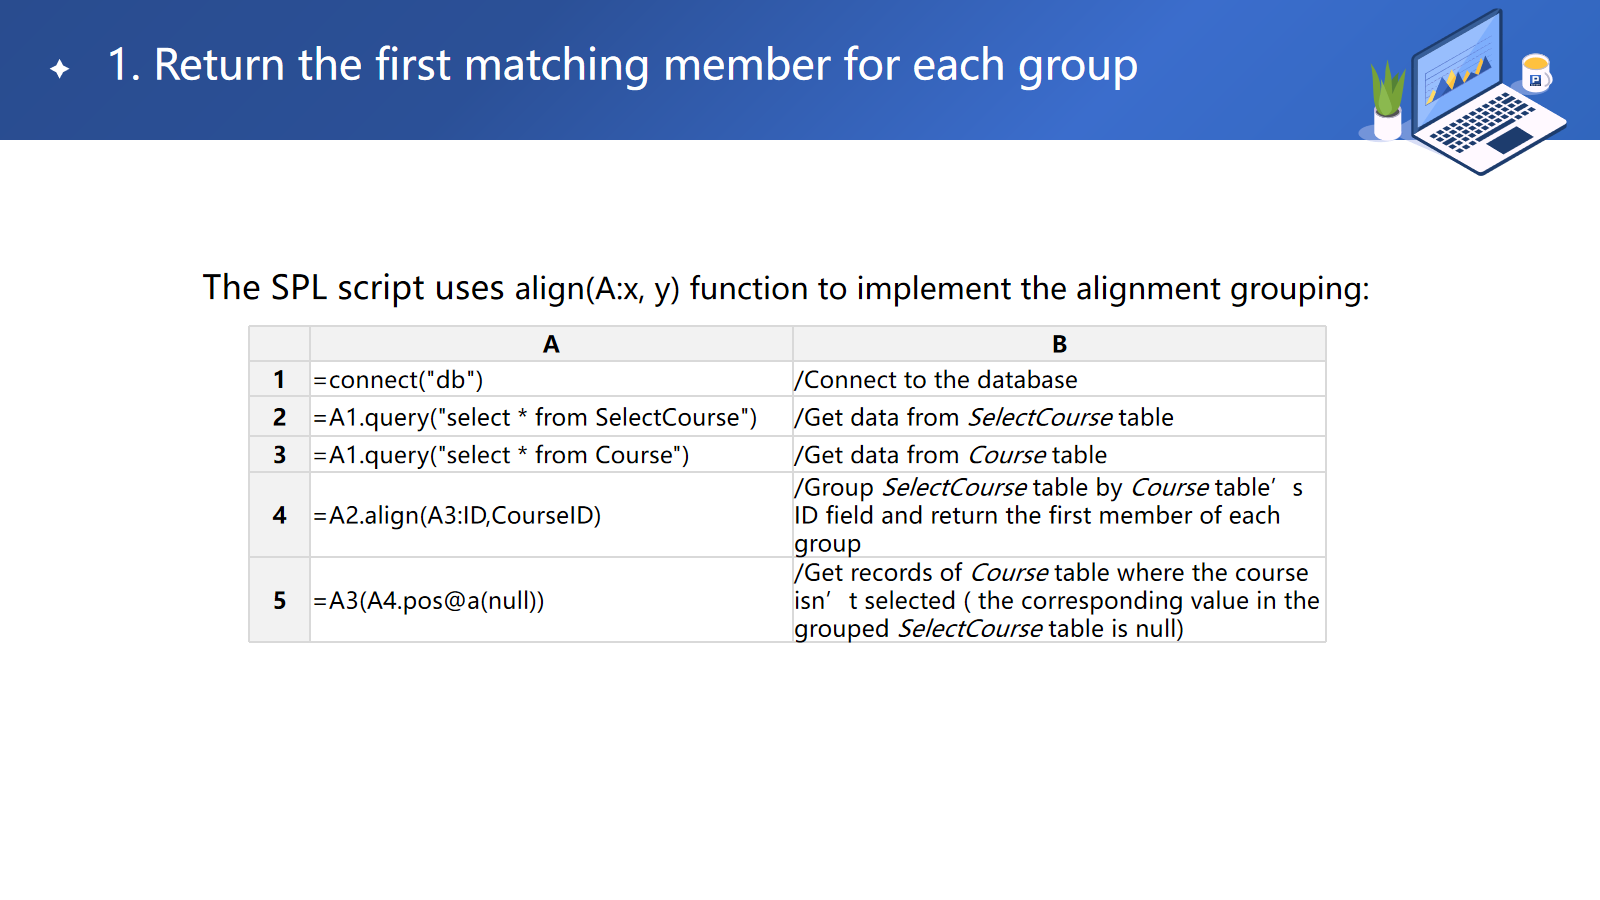
Task: Select row number 4
Action: click(279, 515)
